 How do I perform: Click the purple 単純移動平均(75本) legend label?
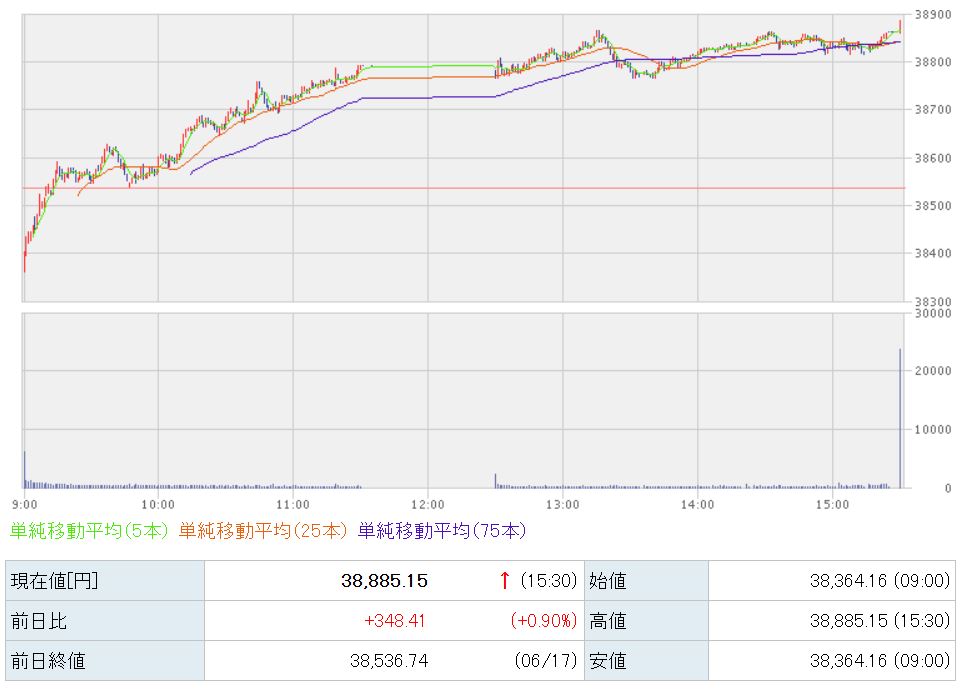tap(442, 531)
